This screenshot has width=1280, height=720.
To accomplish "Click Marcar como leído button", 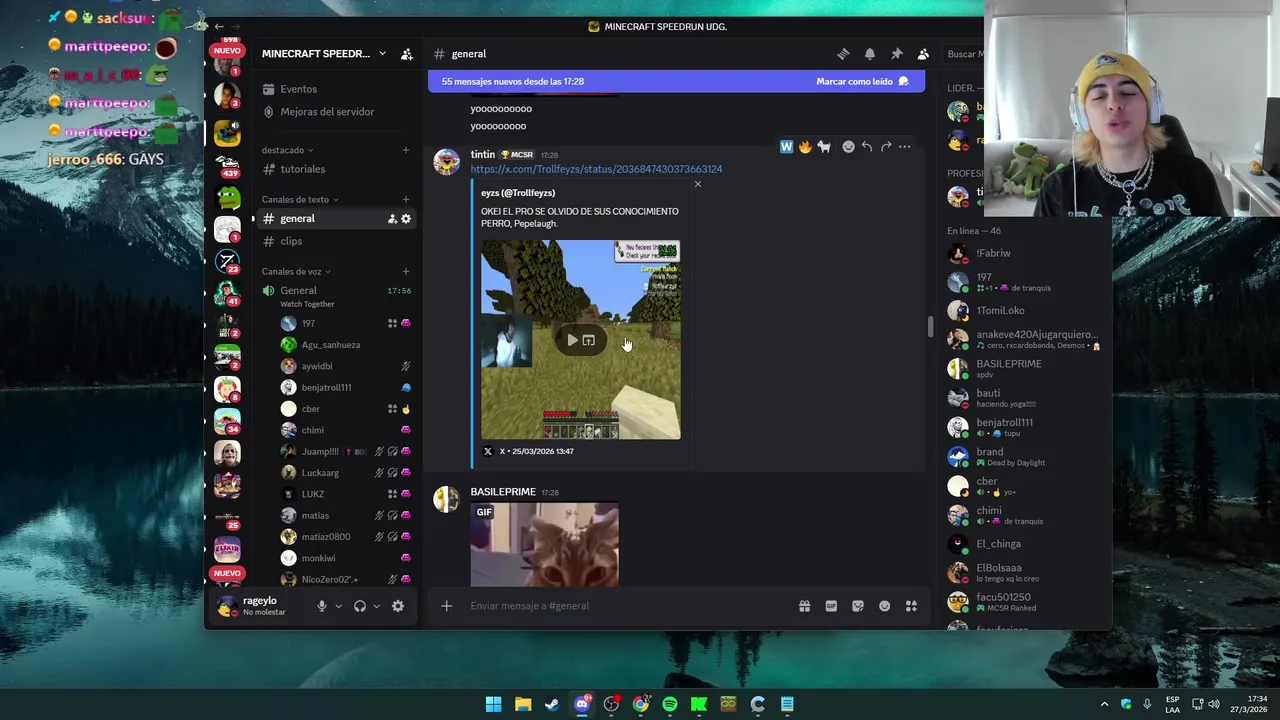I will coord(862,81).
